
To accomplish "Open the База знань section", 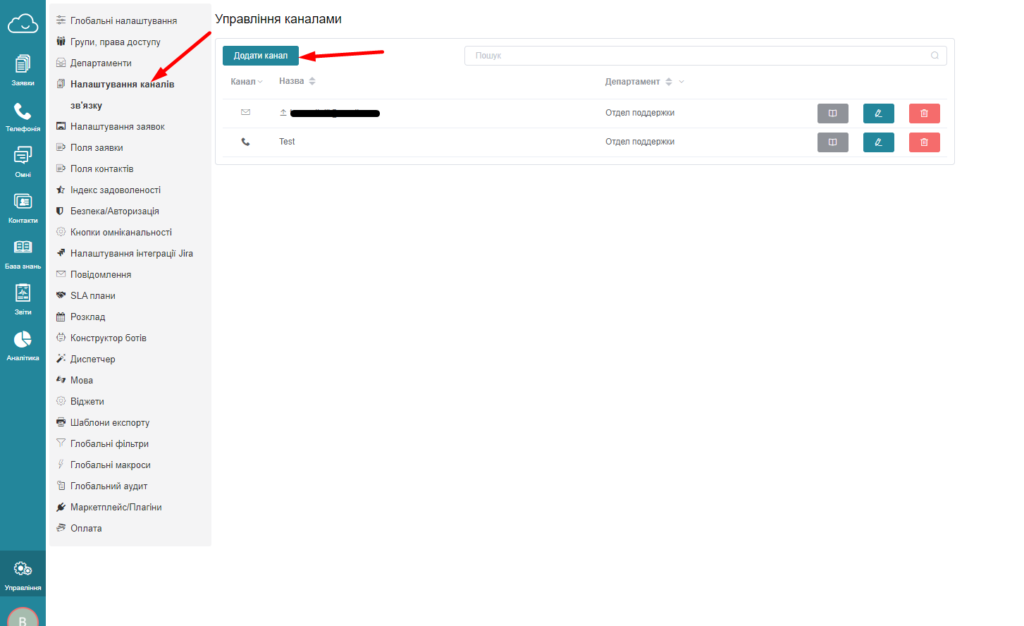I will (22, 252).
